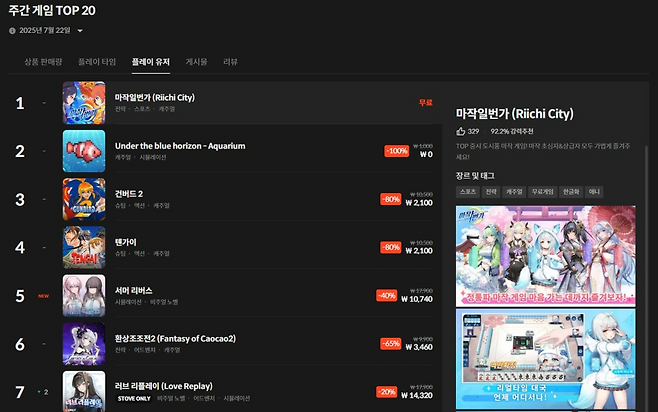This screenshot has width=658, height=412.
Task: Click the STOVE ONLY badge on 러브 리플레이
Action: point(134,398)
